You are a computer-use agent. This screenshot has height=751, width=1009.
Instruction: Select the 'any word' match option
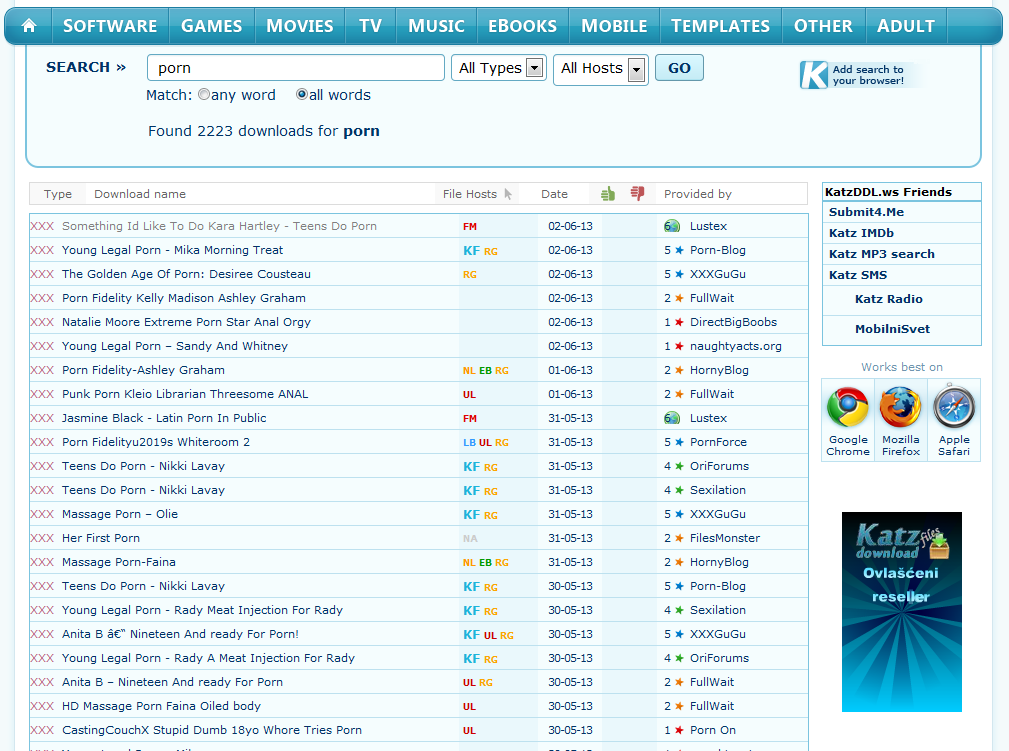pos(204,95)
